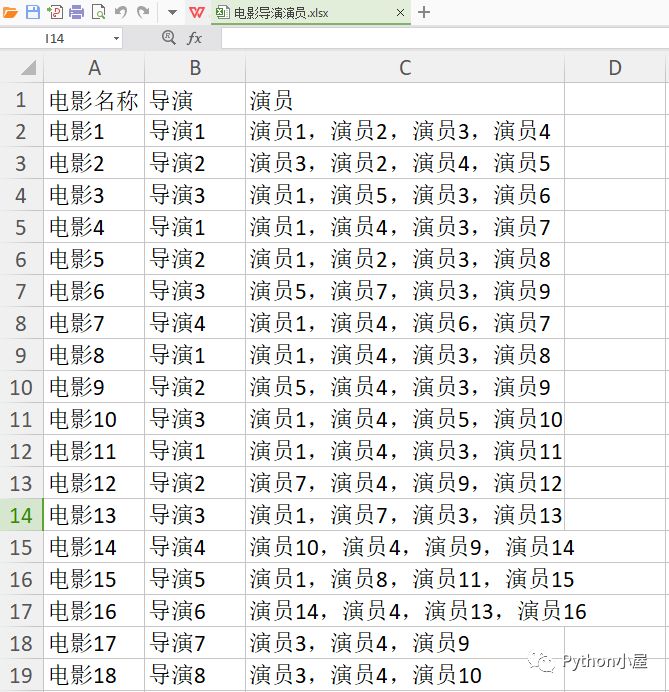
Task: Select cell containing 导演8
Action: click(195, 675)
